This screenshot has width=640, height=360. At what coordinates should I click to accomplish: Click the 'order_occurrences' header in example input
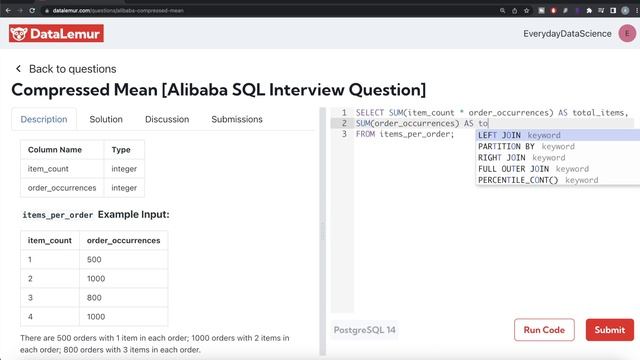tap(123, 240)
